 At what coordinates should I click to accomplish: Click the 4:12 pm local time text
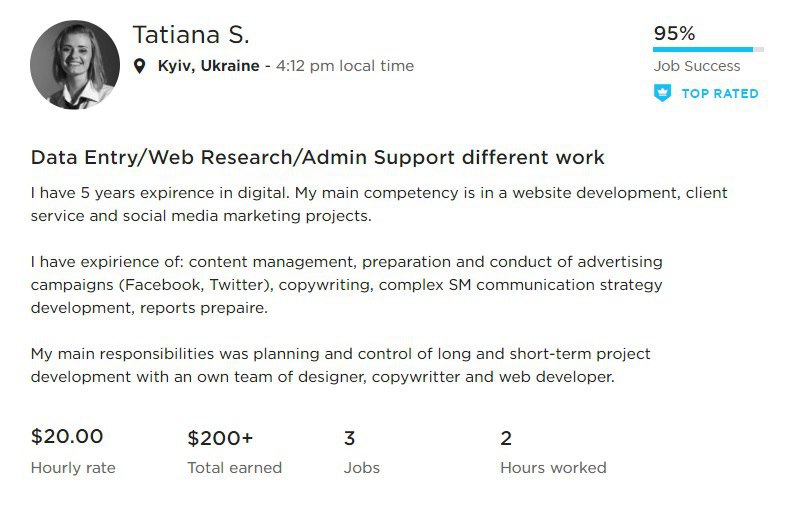(x=344, y=66)
